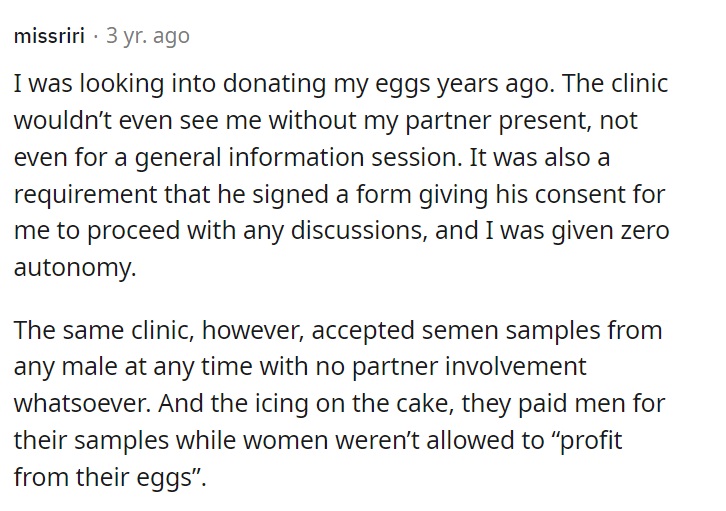Click the word "autonomy" ending the first paragraph

(x=75, y=268)
